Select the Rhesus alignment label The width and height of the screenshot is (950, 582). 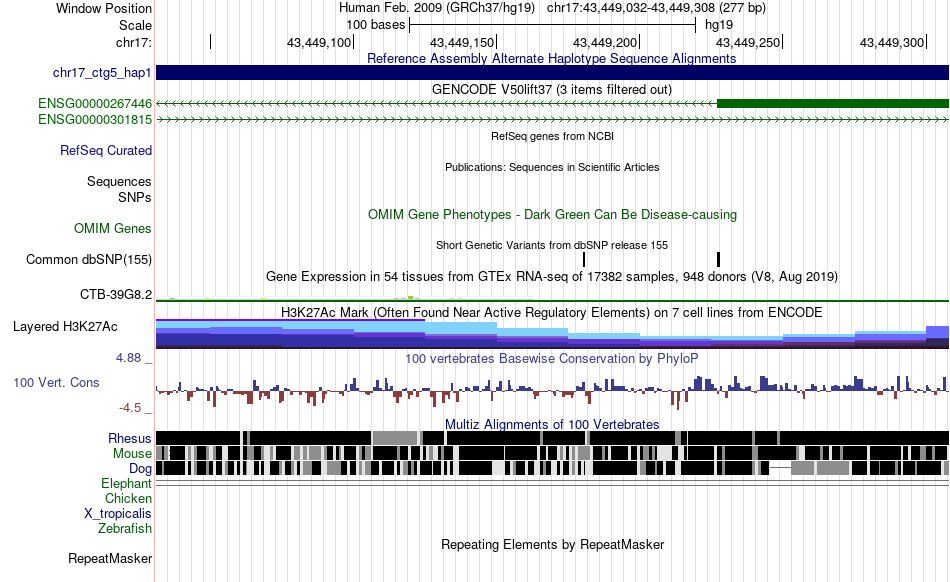[130, 438]
